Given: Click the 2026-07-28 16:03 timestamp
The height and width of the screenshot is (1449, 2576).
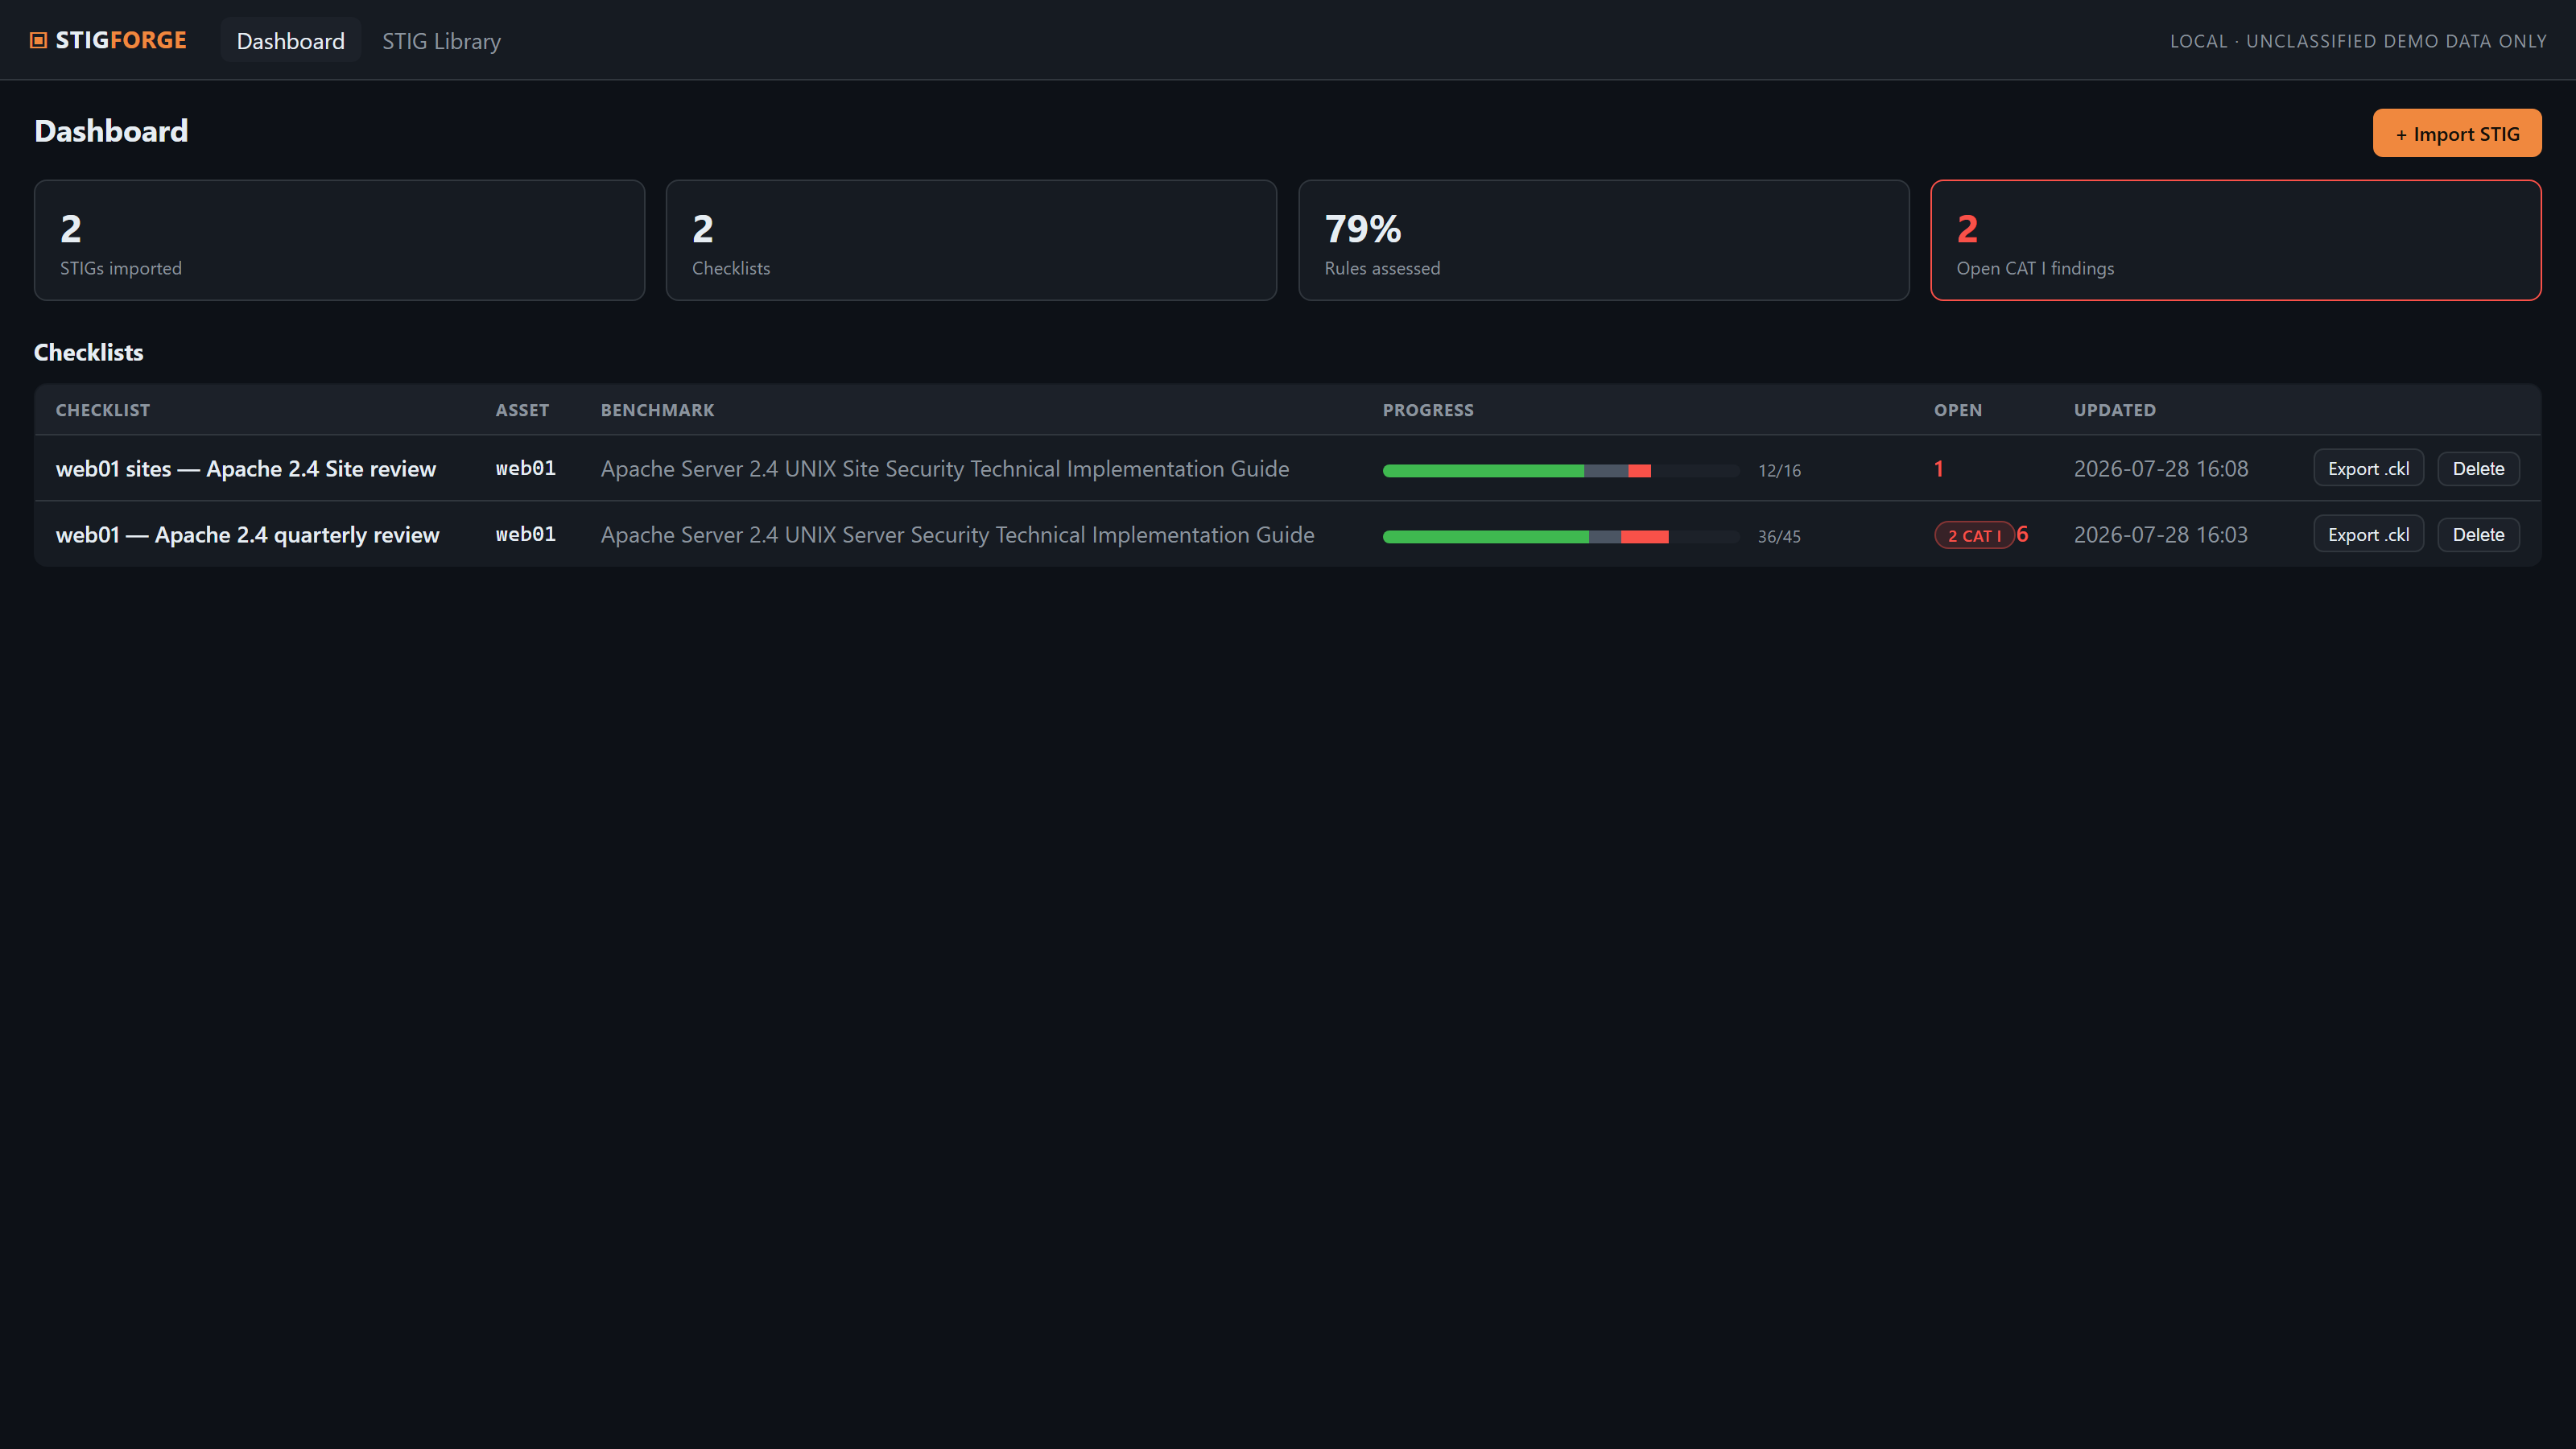Looking at the screenshot, I should [x=2160, y=534].
